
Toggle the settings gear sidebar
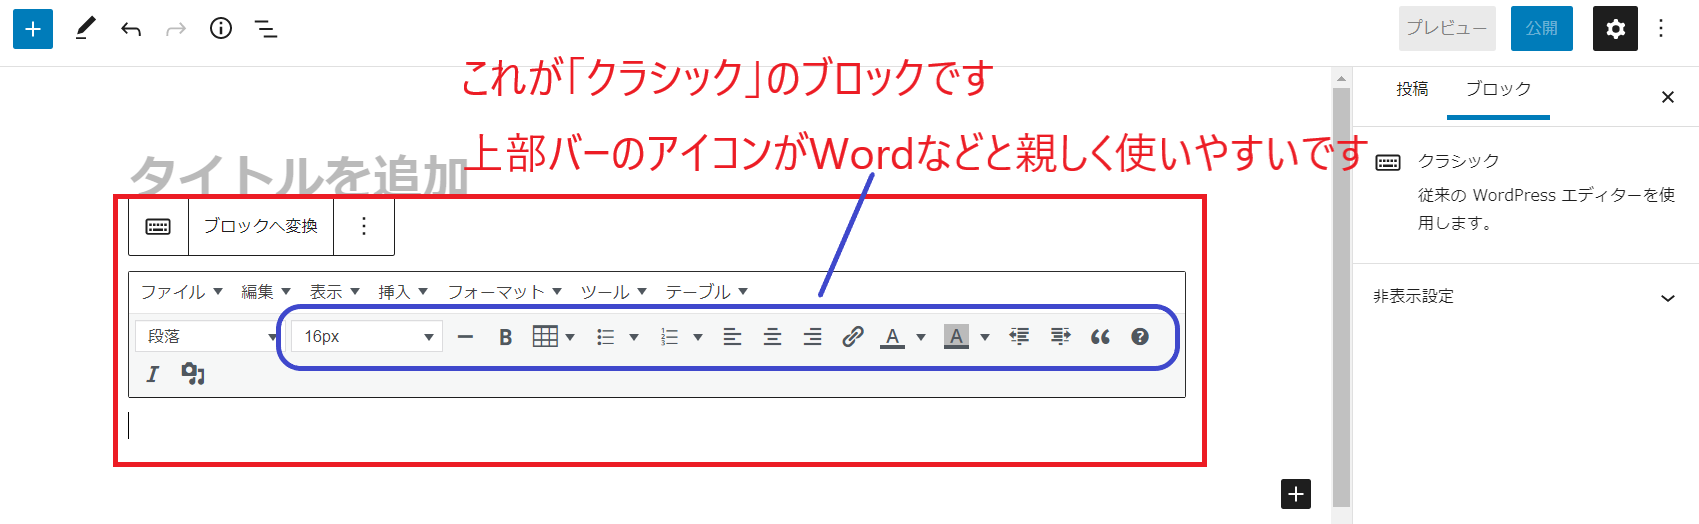tap(1615, 29)
